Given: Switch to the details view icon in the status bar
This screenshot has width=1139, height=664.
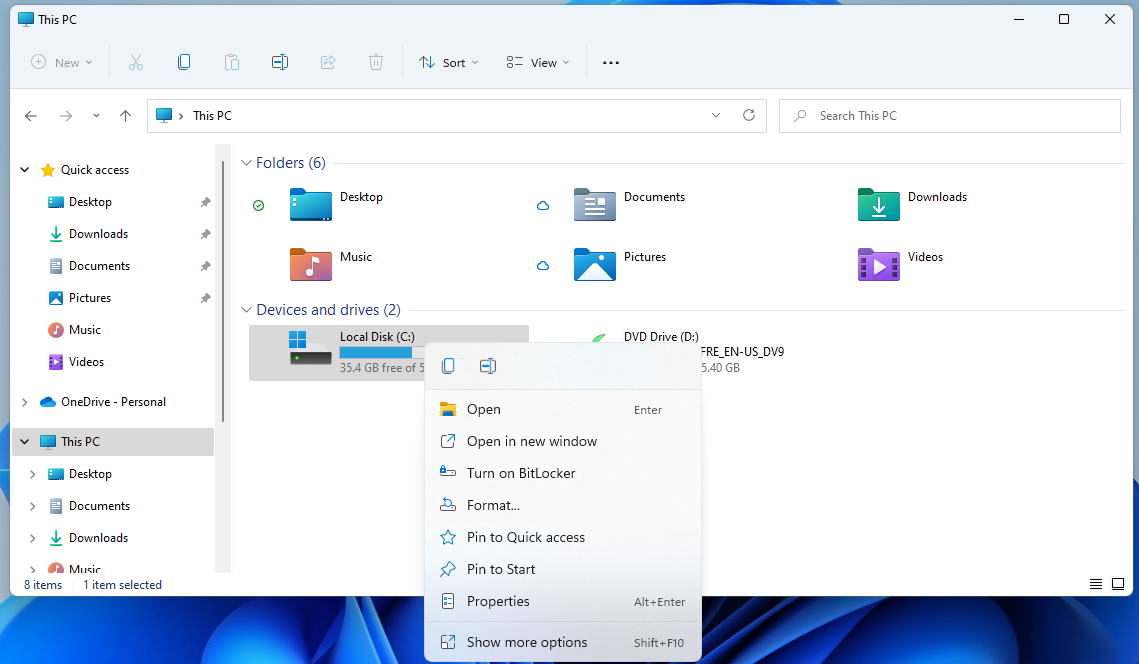Looking at the screenshot, I should click(1096, 584).
